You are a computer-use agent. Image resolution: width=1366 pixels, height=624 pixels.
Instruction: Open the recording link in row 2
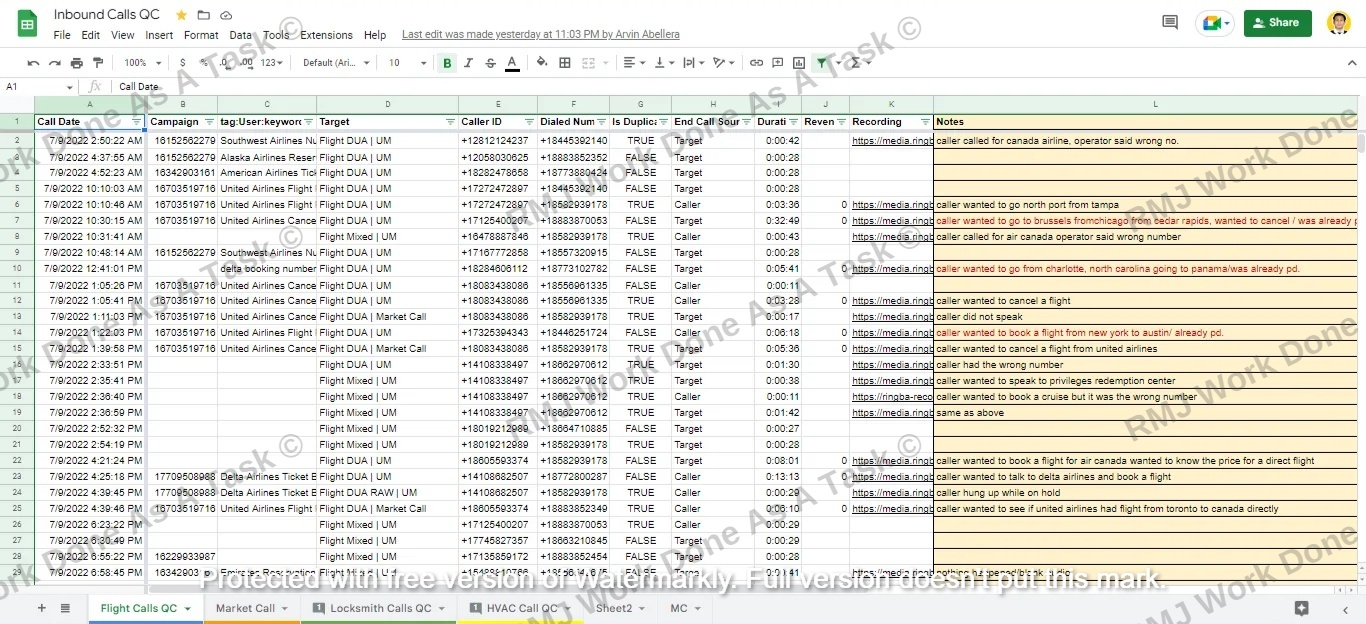(x=891, y=141)
